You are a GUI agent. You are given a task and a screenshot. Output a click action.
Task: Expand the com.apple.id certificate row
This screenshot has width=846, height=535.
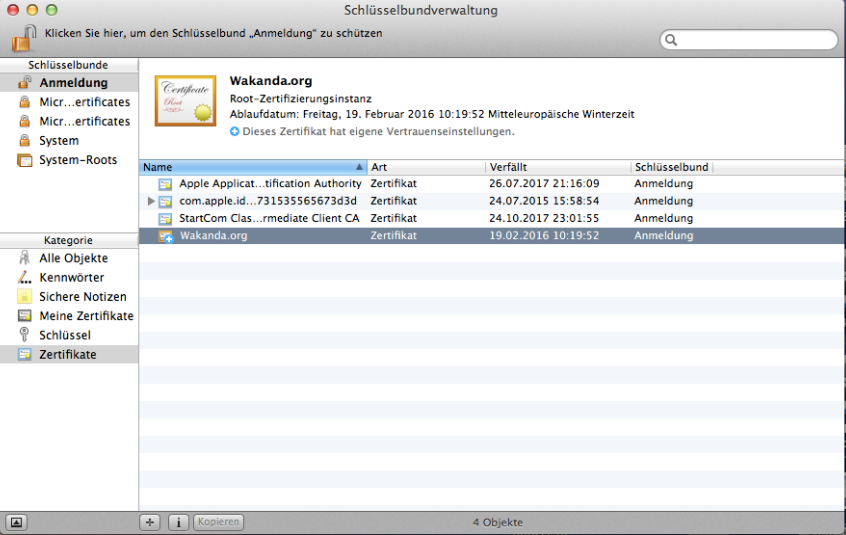(151, 201)
